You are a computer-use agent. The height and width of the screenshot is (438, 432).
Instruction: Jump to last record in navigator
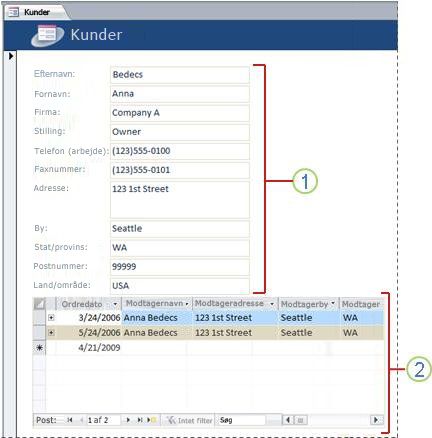click(x=140, y=420)
